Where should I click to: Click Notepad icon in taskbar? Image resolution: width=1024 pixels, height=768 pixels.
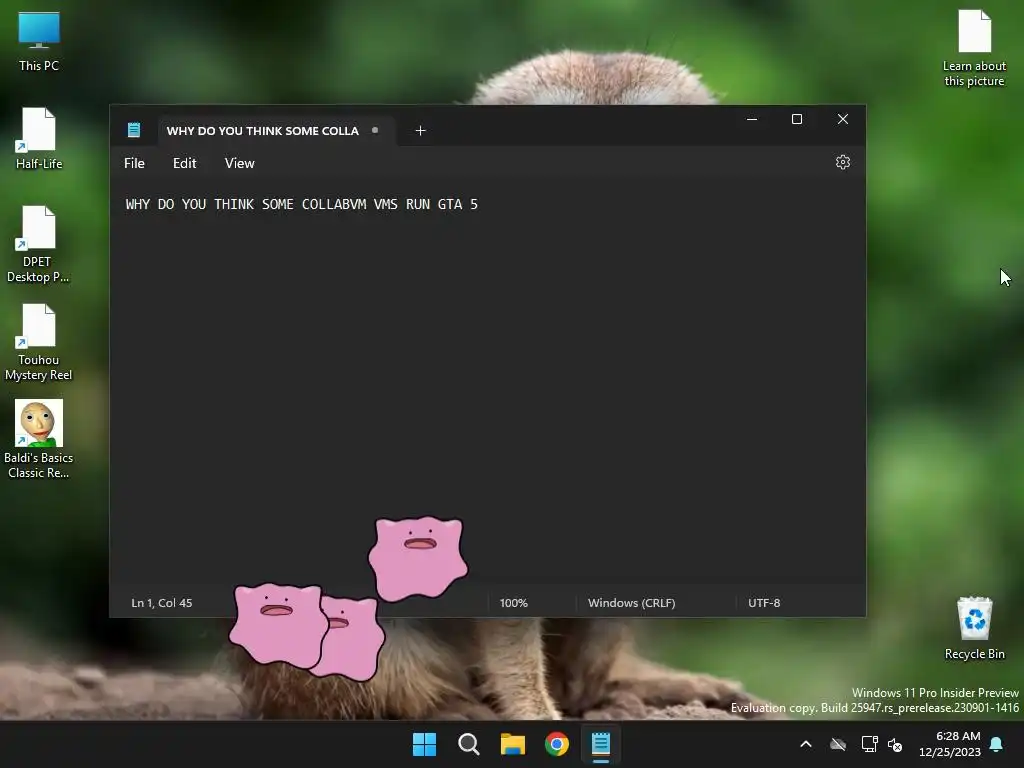[x=601, y=744]
